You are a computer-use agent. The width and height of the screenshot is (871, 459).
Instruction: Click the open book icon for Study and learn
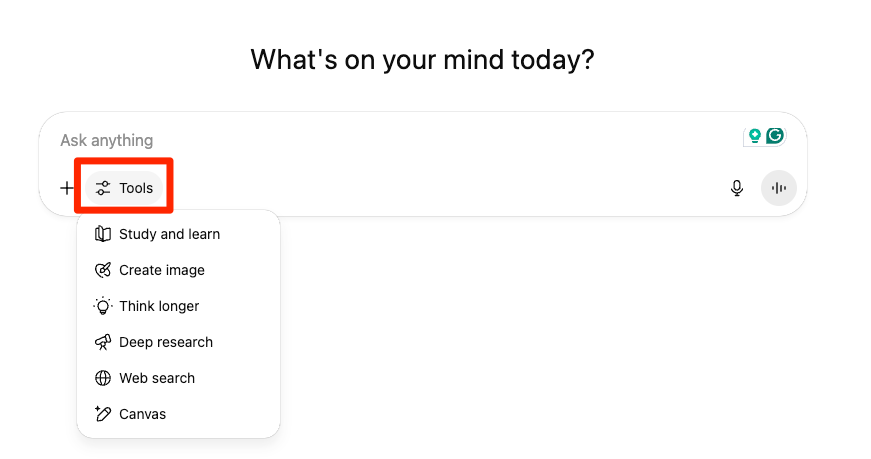point(102,234)
